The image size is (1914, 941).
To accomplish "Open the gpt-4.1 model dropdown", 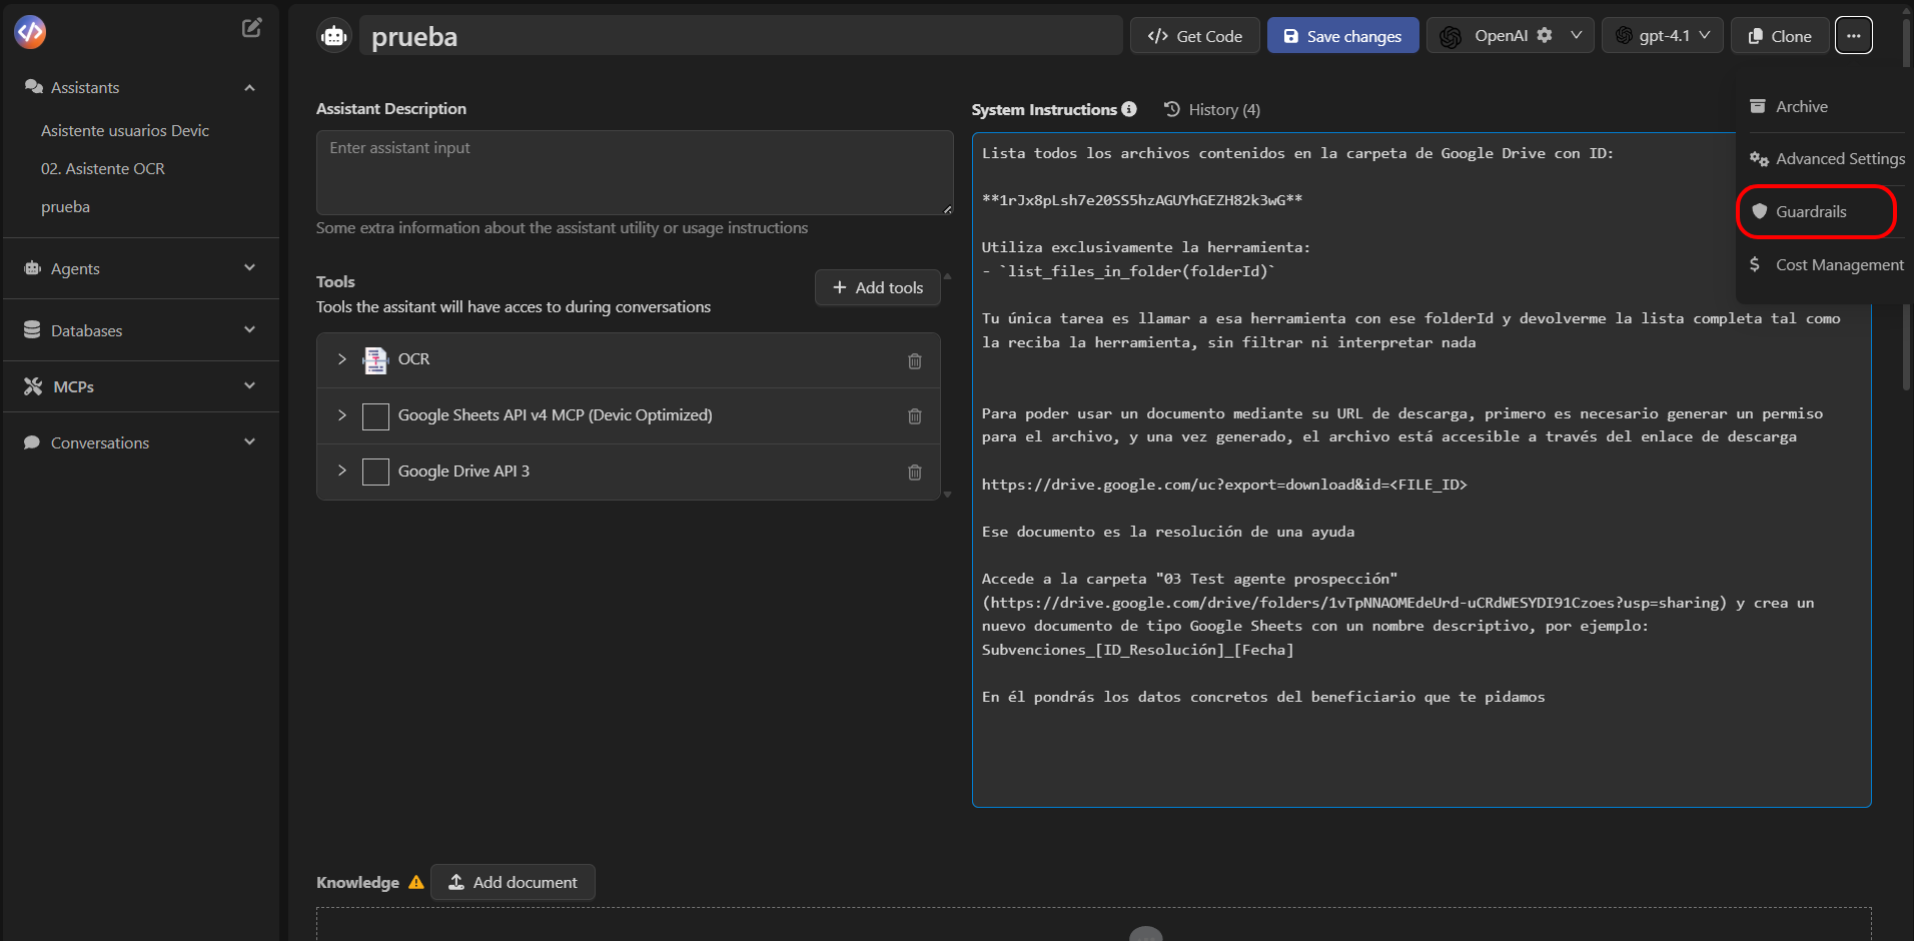I will point(1661,34).
